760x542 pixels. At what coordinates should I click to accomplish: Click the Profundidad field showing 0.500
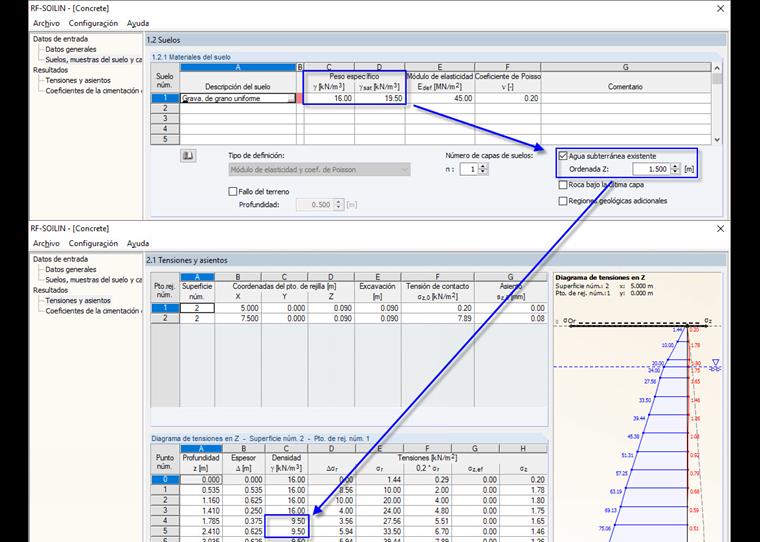316,205
